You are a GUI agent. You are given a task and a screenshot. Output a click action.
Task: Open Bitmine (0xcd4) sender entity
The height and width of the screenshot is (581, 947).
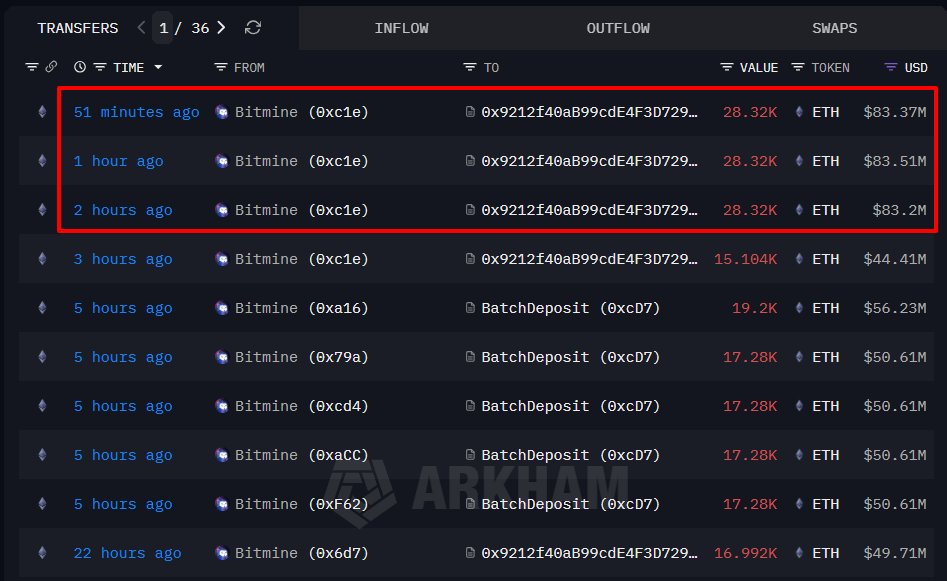pyautogui.click(x=301, y=406)
